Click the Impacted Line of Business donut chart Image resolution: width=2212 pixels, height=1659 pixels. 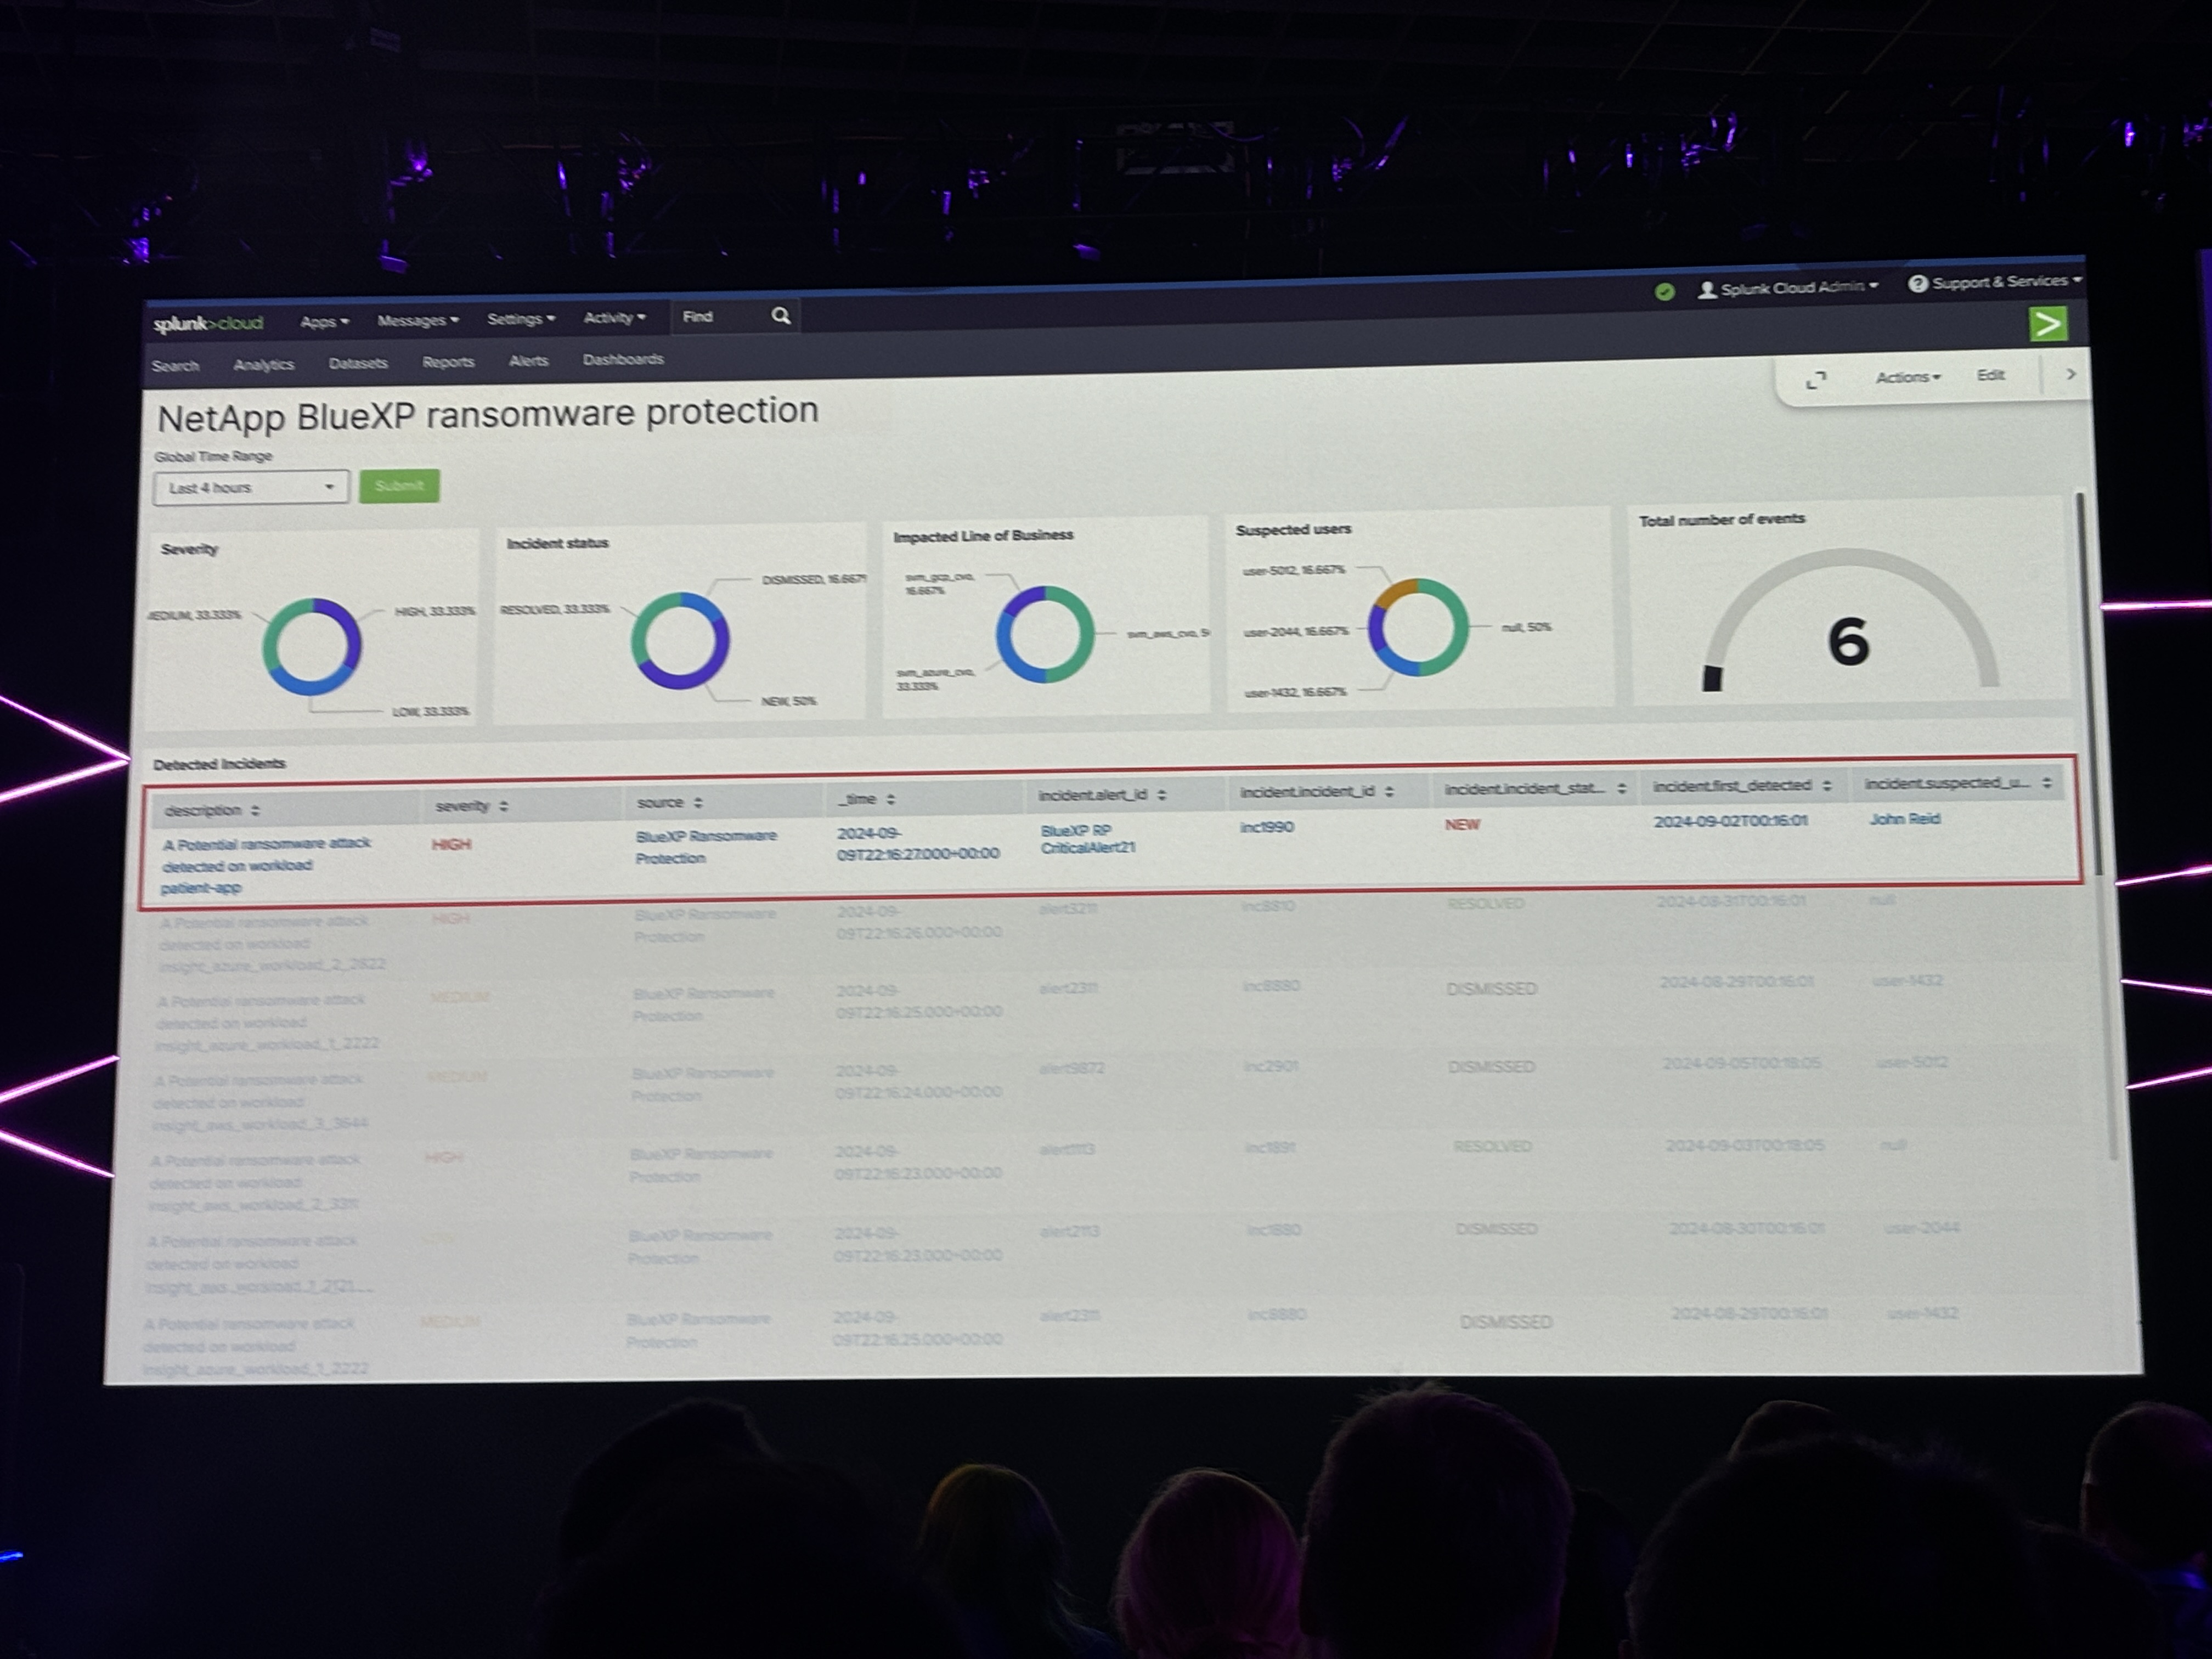pos(1045,634)
